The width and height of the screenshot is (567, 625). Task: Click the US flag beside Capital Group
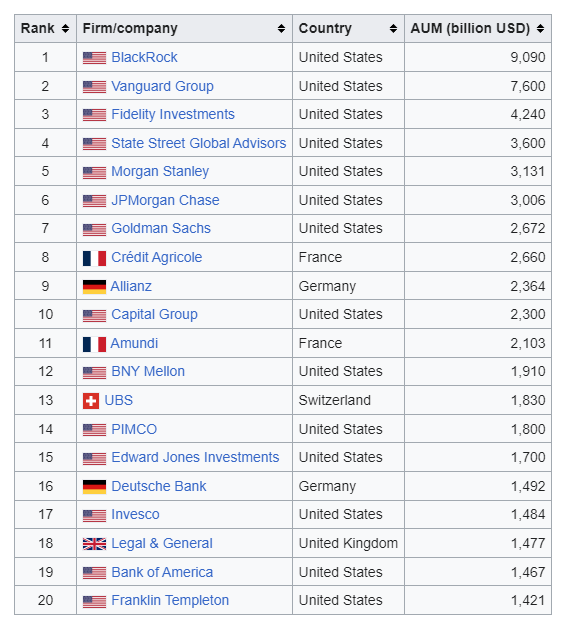pyautogui.click(x=94, y=315)
